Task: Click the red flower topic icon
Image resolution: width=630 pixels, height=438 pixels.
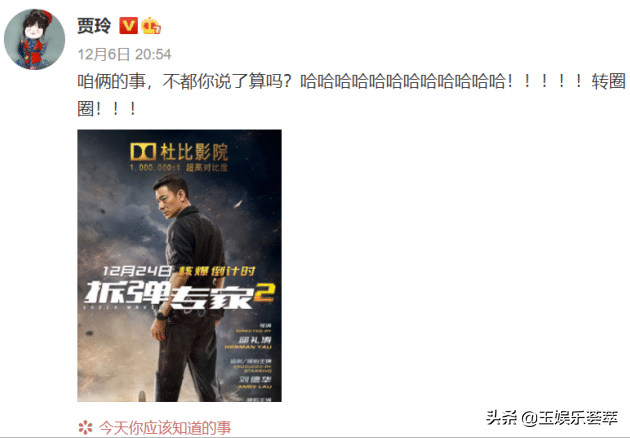Action: [86, 428]
